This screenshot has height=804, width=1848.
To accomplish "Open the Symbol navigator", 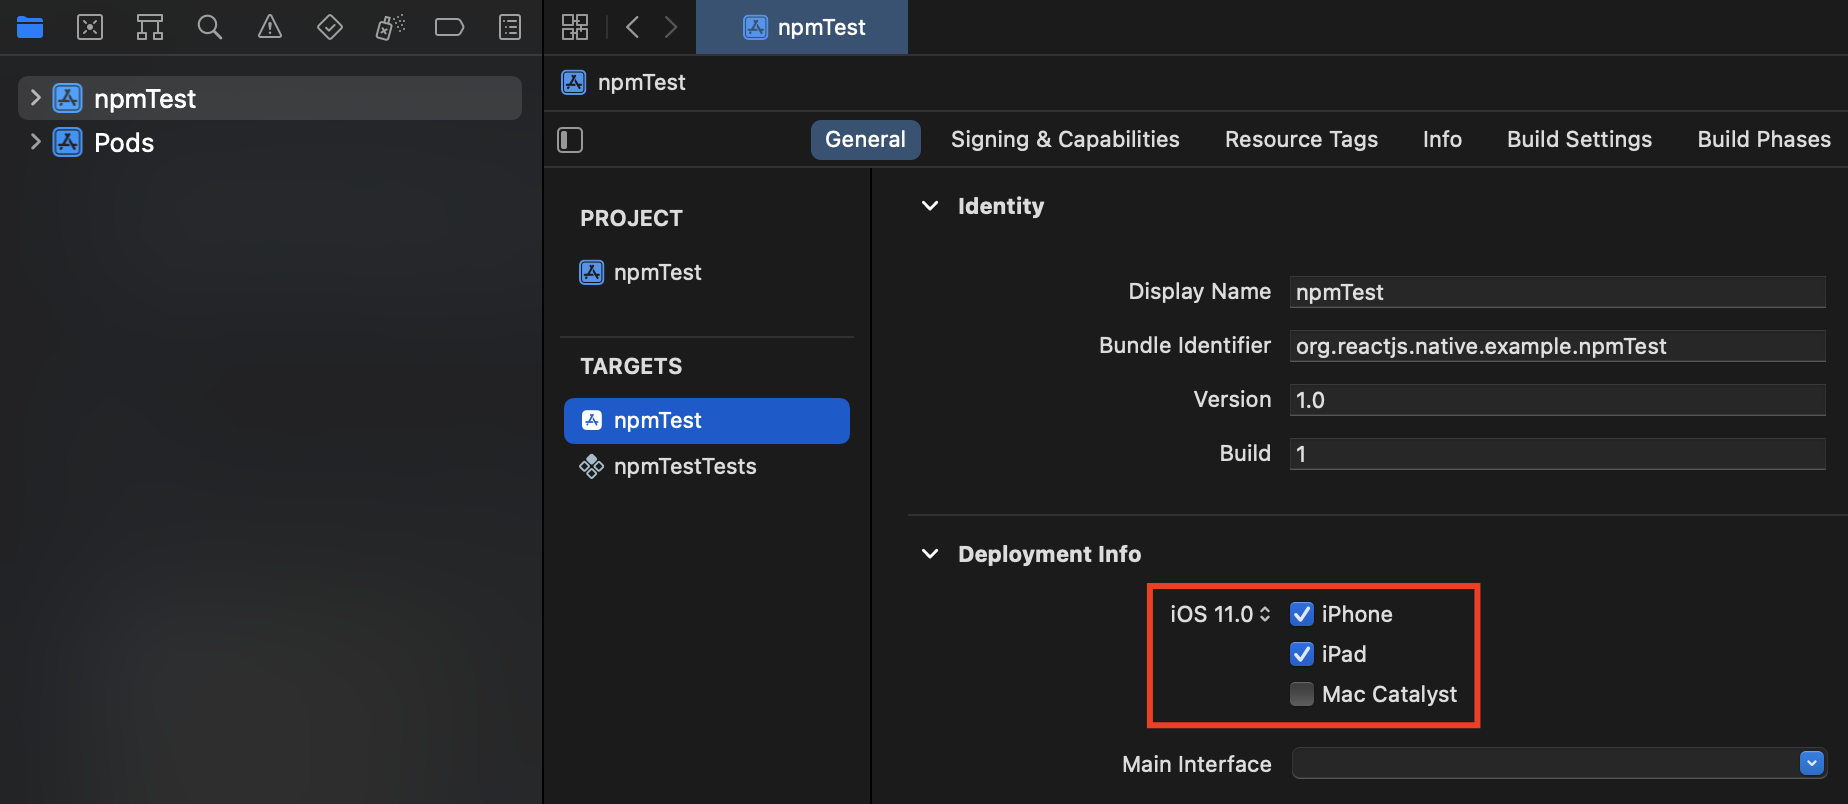I will point(150,27).
